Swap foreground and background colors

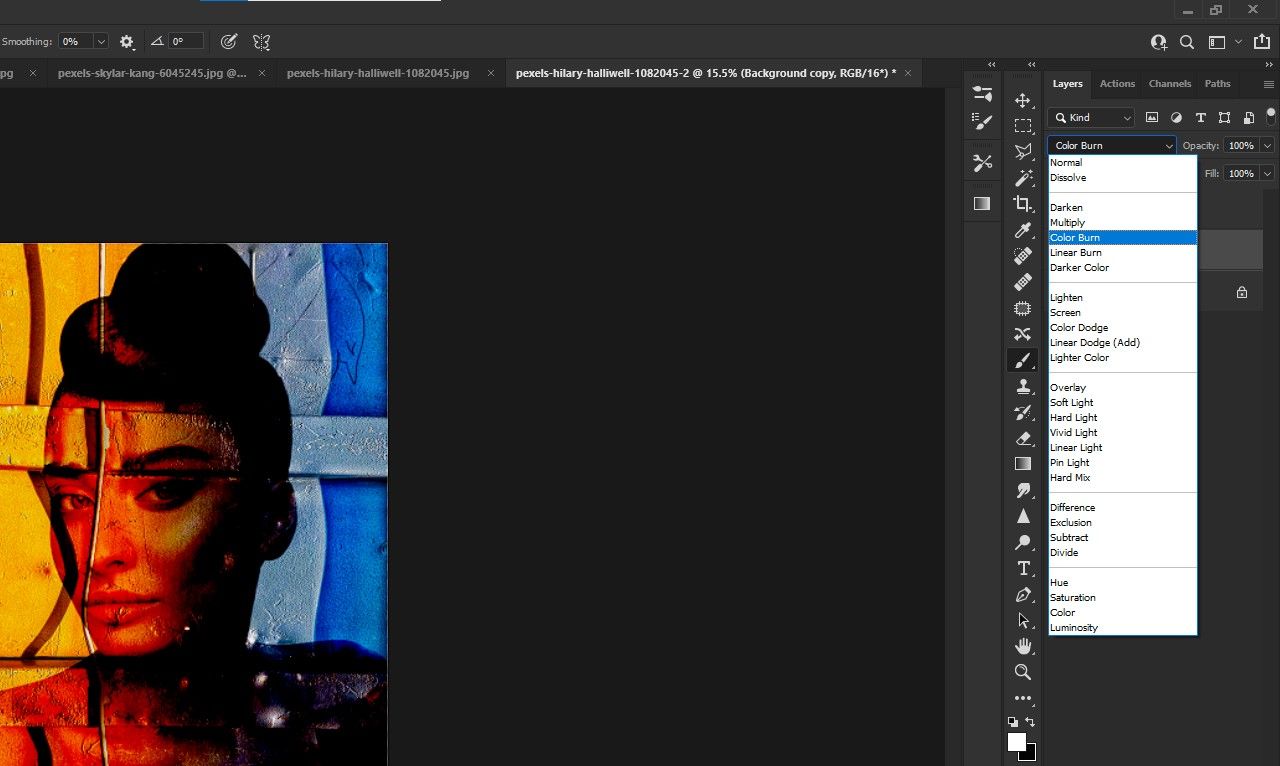1030,721
